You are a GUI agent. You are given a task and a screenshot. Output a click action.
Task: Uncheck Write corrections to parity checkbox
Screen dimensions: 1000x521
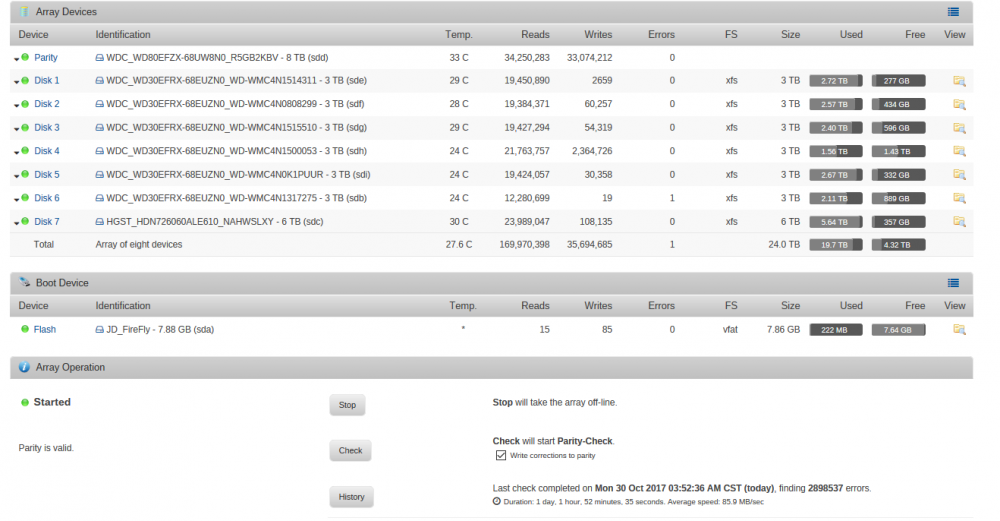501,455
